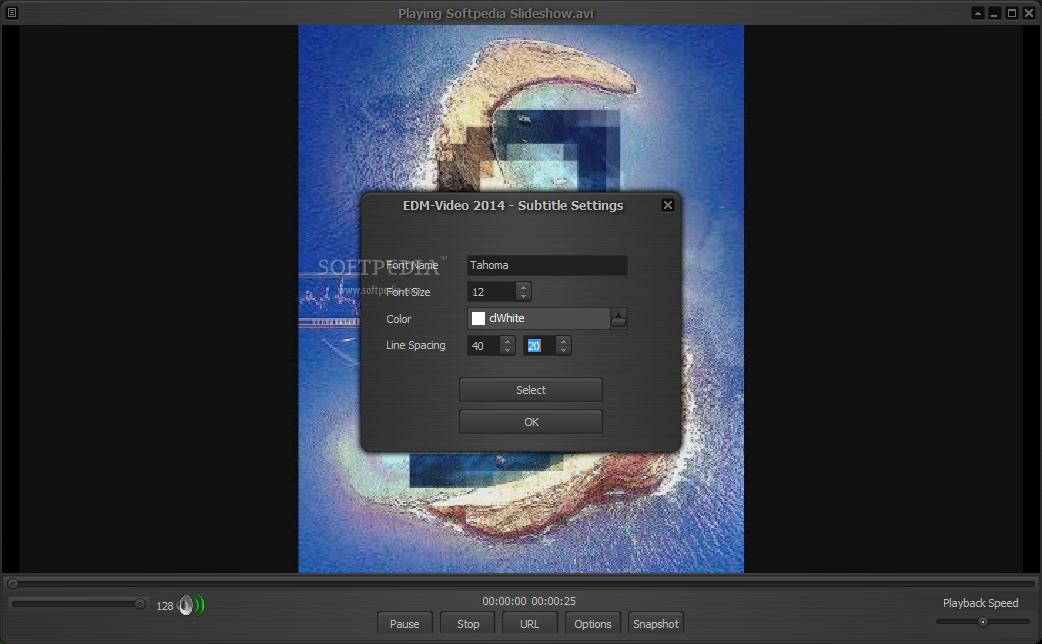1042x644 pixels.
Task: Click the total time 00:00:25
Action: 554,601
